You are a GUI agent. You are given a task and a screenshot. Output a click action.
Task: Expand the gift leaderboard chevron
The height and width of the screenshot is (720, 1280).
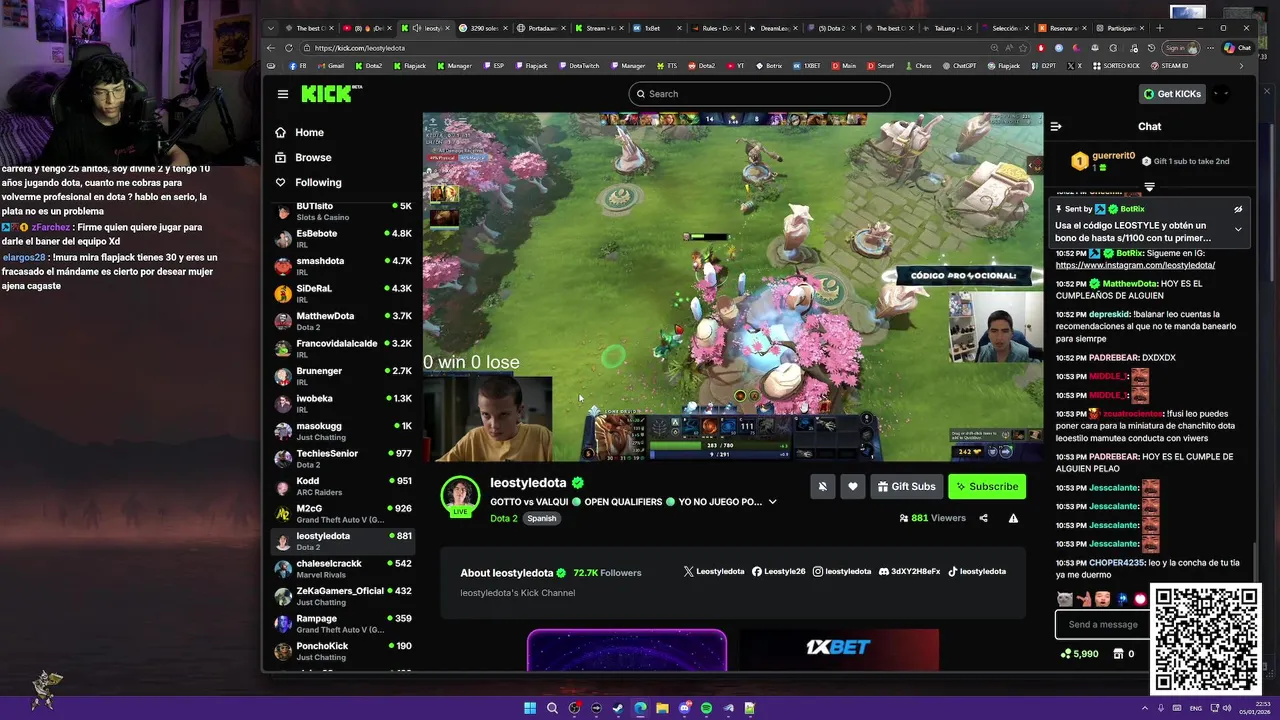pyautogui.click(x=1149, y=187)
